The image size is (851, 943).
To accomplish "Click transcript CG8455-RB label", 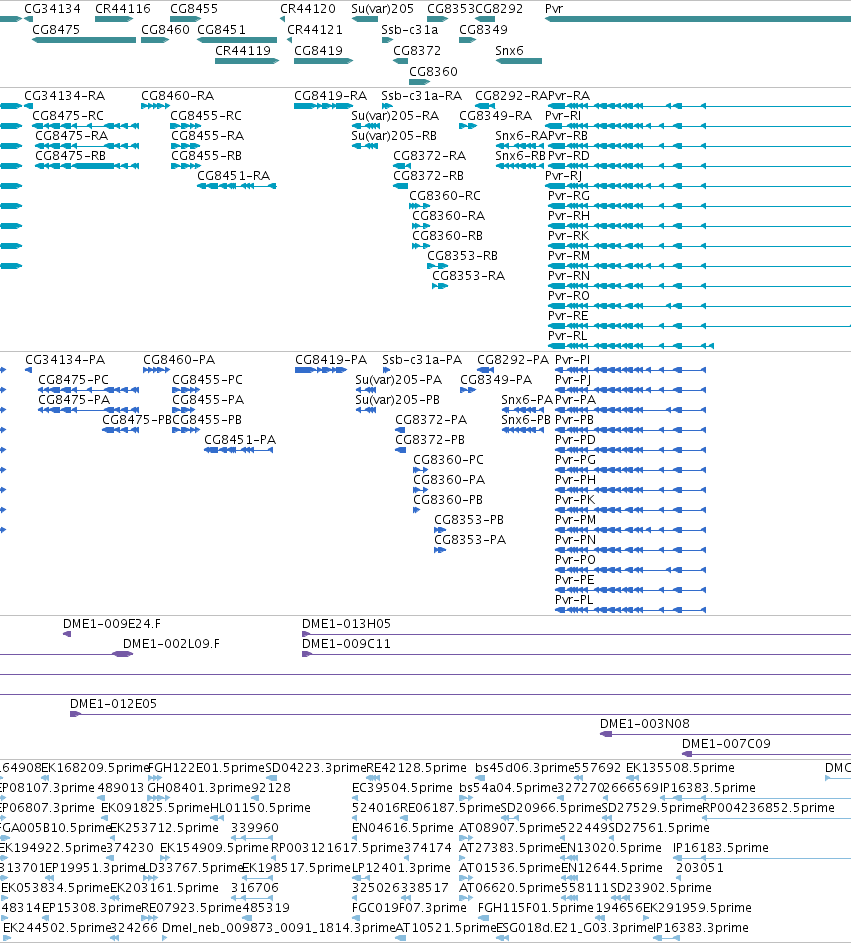I will [x=206, y=156].
